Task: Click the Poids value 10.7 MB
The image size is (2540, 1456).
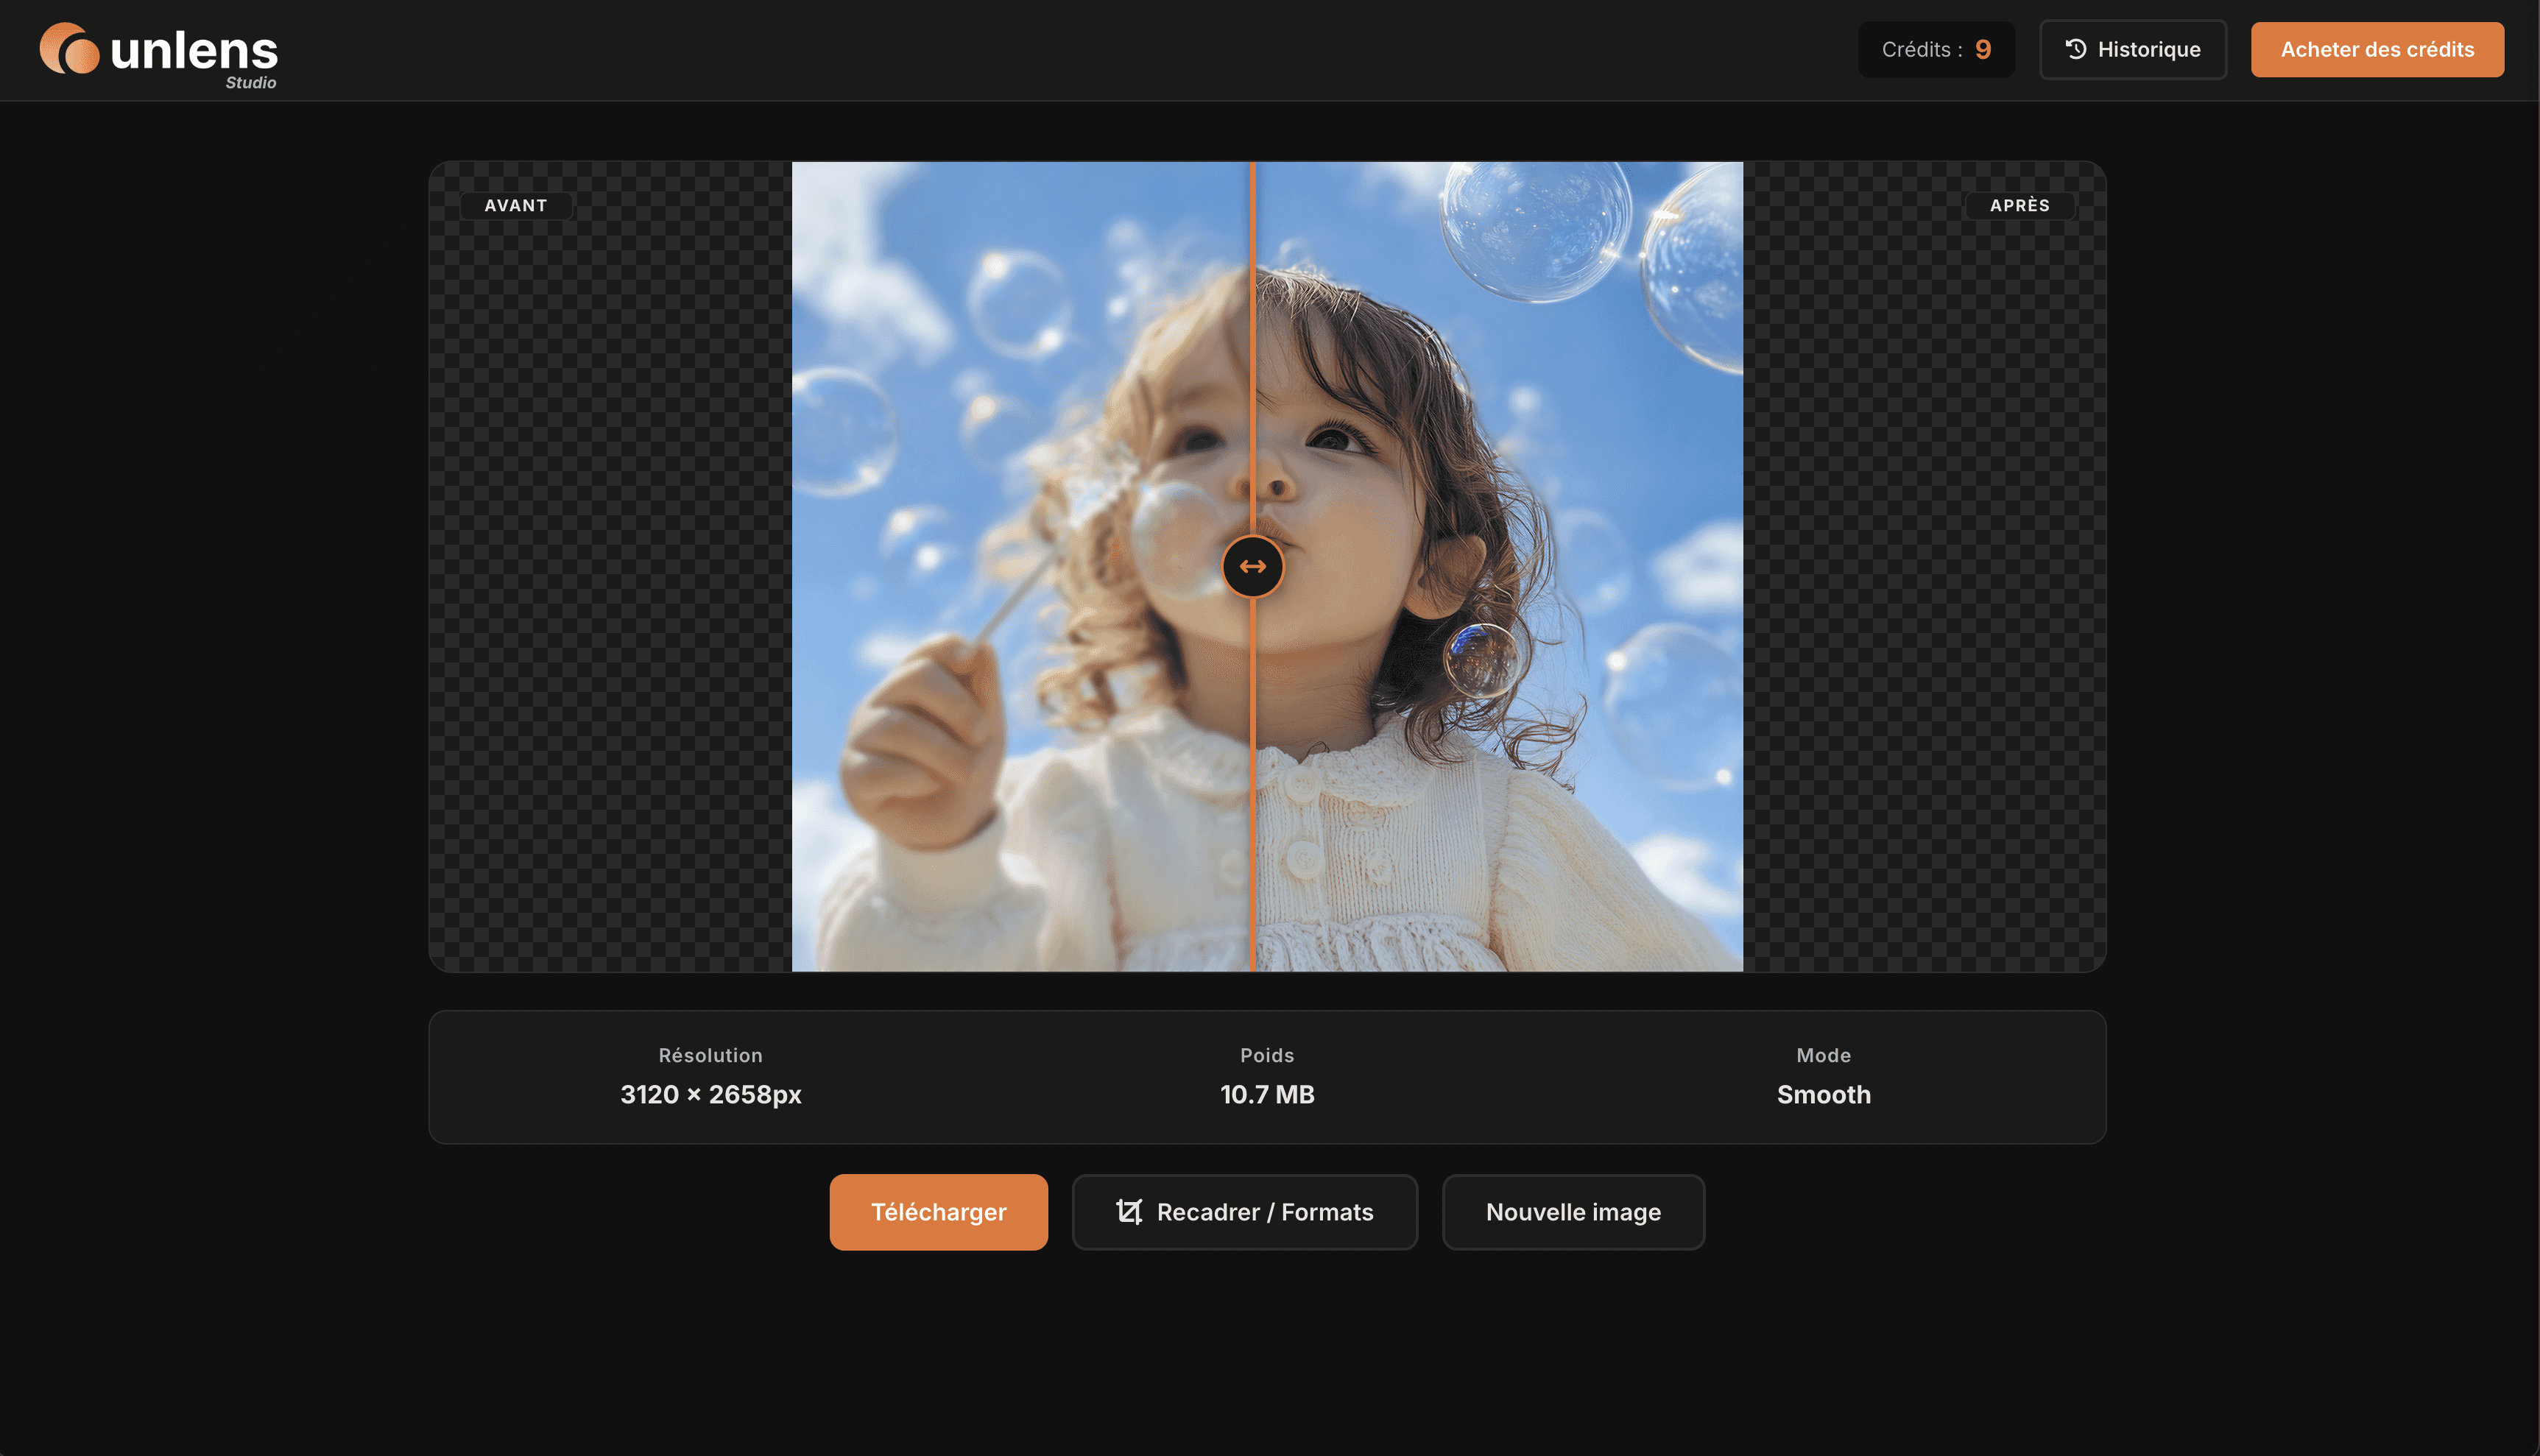Action: (1266, 1094)
